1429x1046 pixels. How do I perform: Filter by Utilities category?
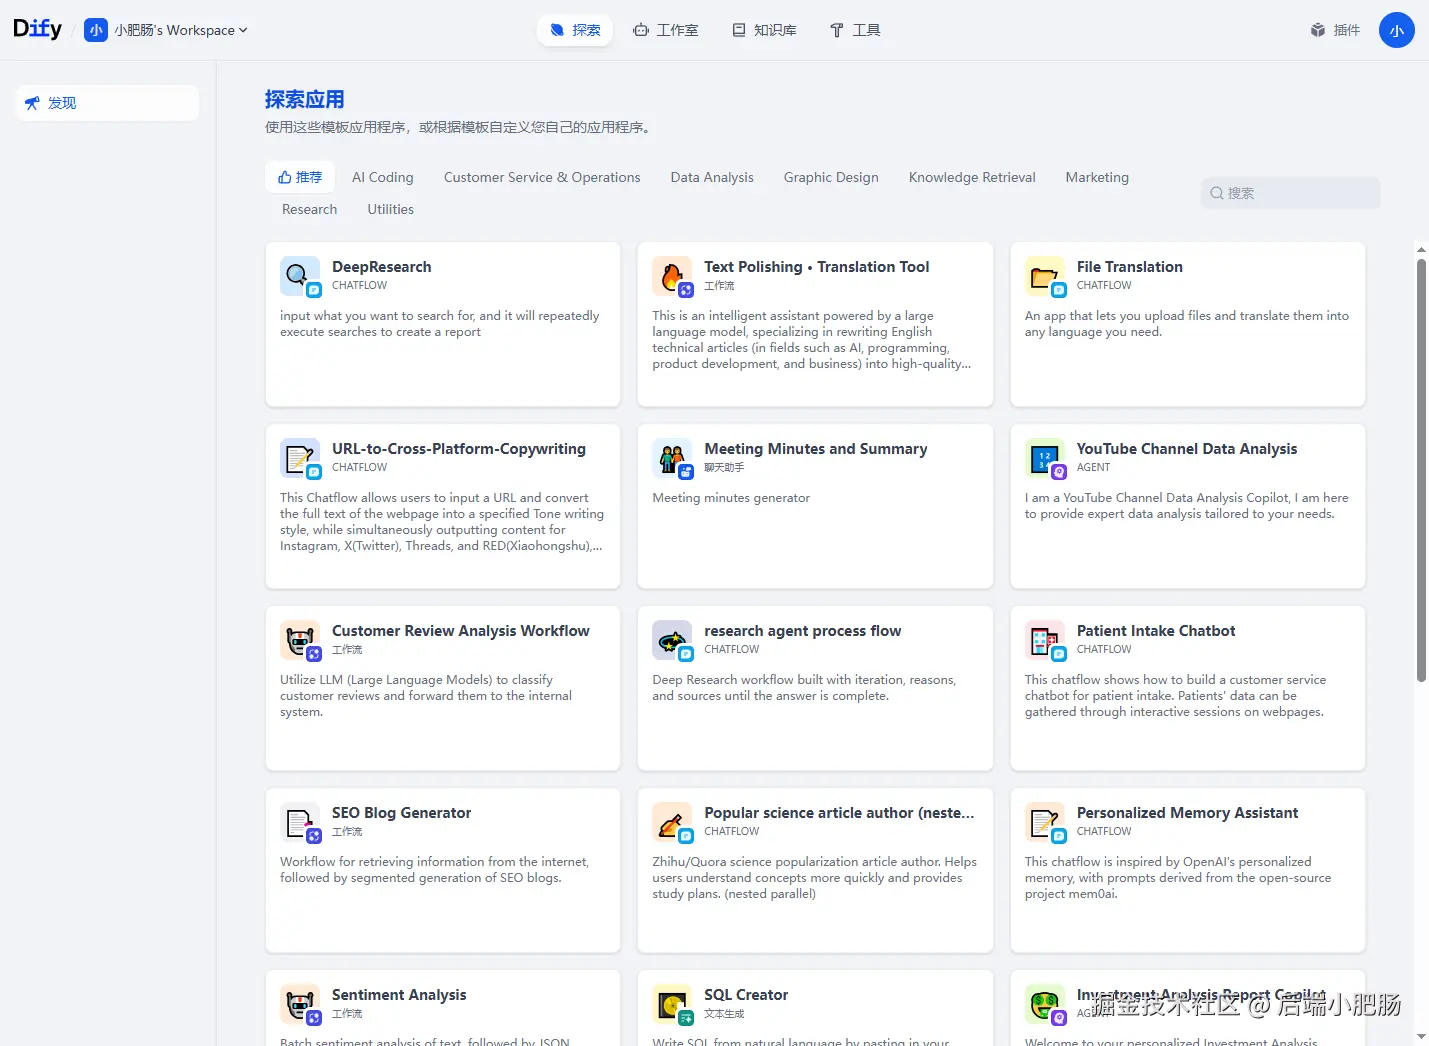[x=391, y=209]
